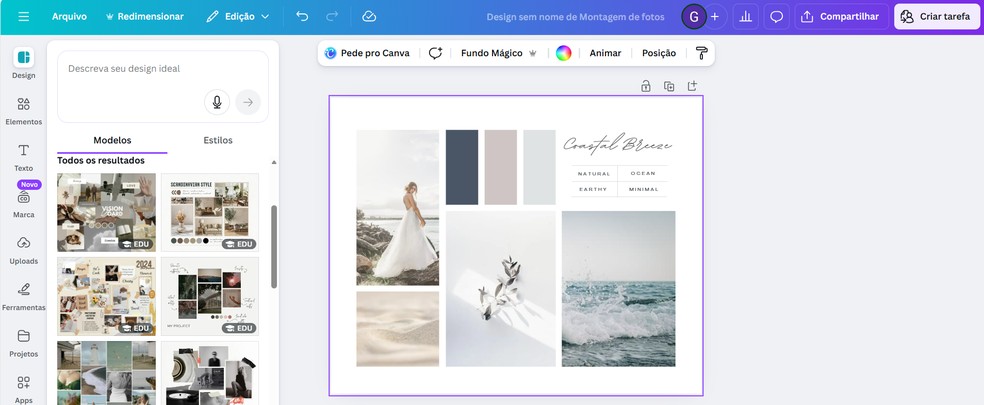Select the ocean waves photo
The width and height of the screenshot is (984, 405).
point(619,289)
